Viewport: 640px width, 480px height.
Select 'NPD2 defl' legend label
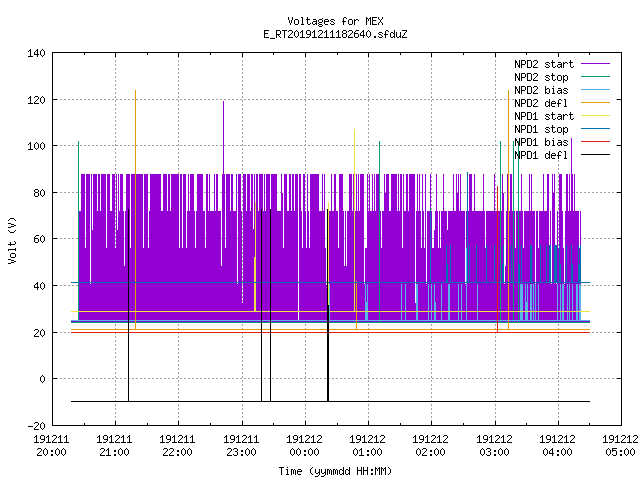click(x=541, y=103)
